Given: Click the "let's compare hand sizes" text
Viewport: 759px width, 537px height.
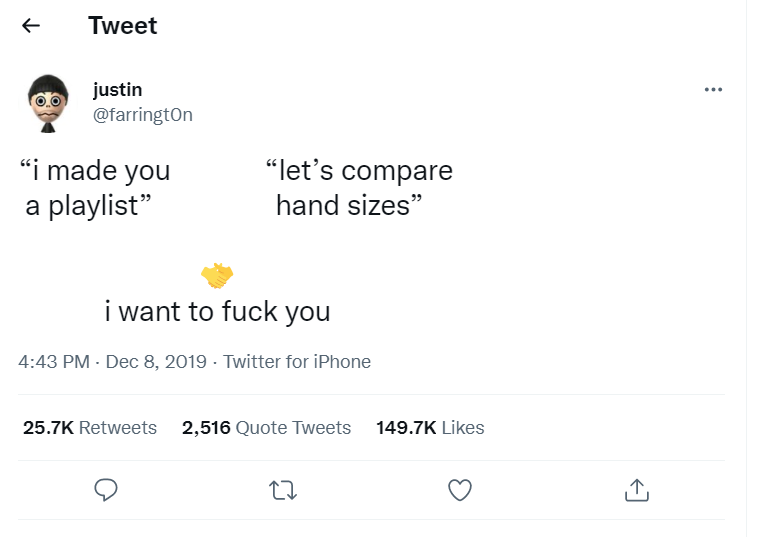Looking at the screenshot, I should pos(358,188).
